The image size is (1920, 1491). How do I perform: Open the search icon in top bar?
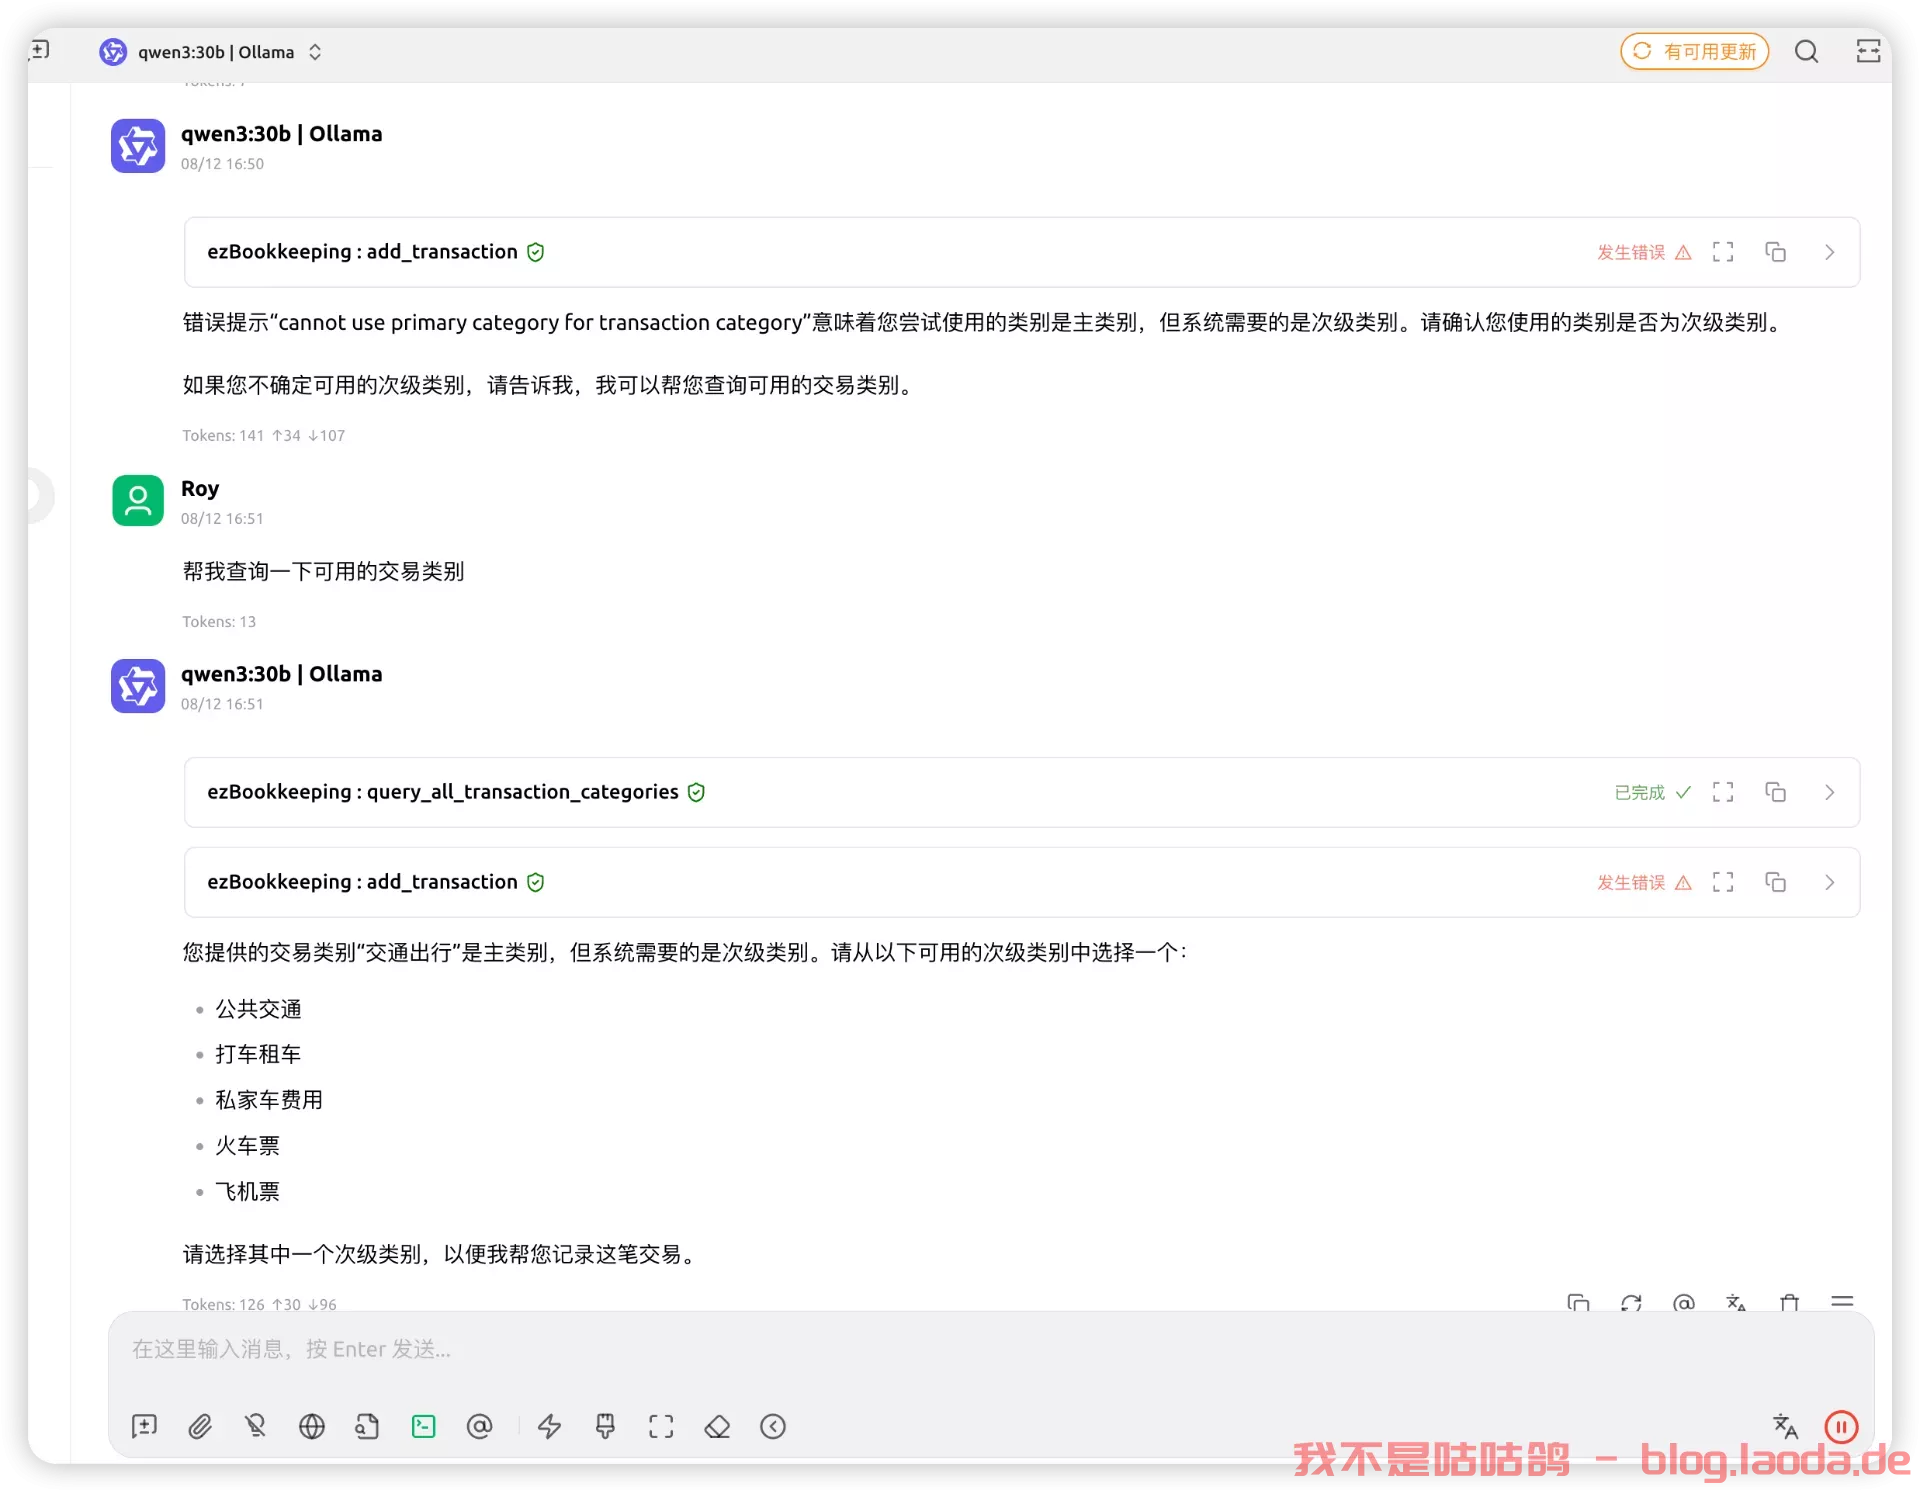tap(1806, 52)
